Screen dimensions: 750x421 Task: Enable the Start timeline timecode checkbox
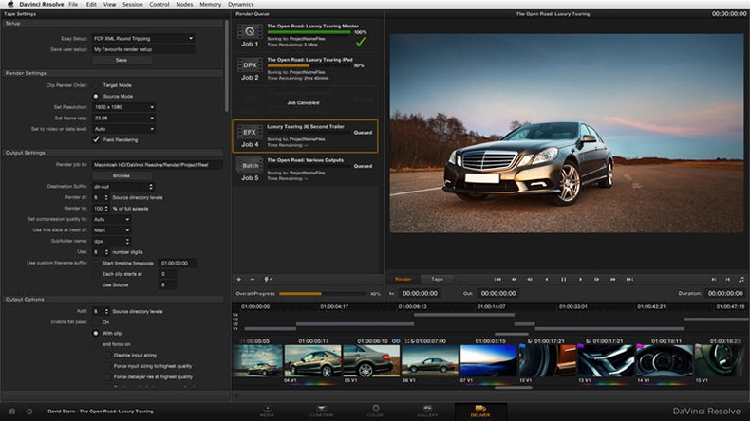(95, 262)
